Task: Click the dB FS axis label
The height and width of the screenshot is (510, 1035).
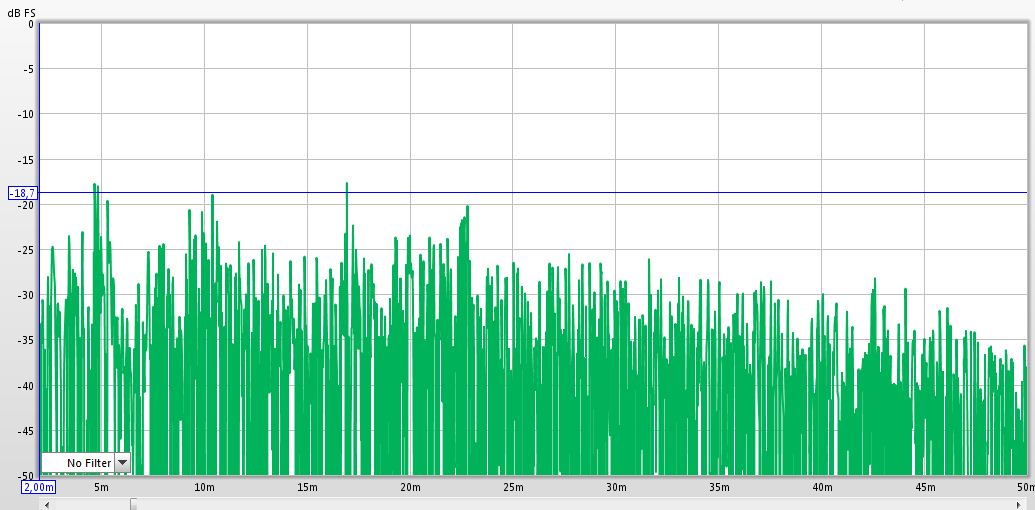Action: click(22, 13)
